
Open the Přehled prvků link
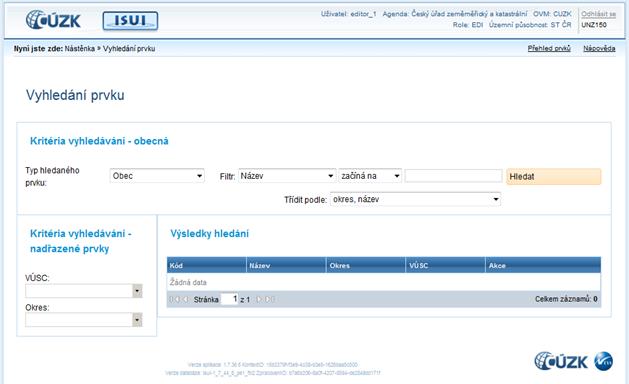(x=549, y=49)
